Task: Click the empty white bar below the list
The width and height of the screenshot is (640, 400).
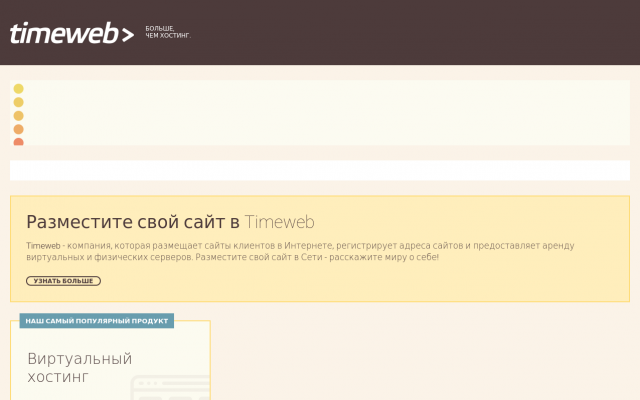Action: click(320, 170)
